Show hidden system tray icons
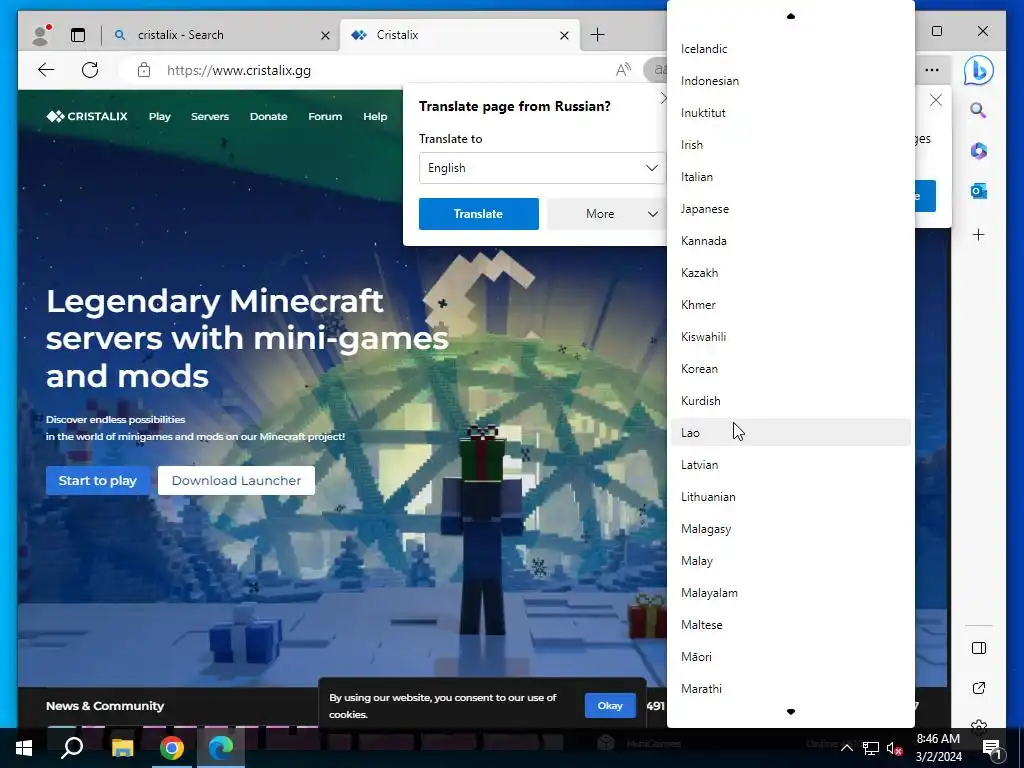 tap(846, 748)
